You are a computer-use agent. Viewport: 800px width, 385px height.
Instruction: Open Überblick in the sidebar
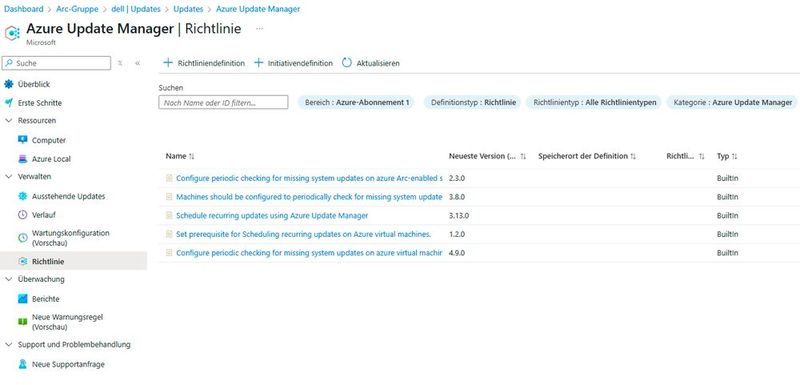pyautogui.click(x=34, y=84)
